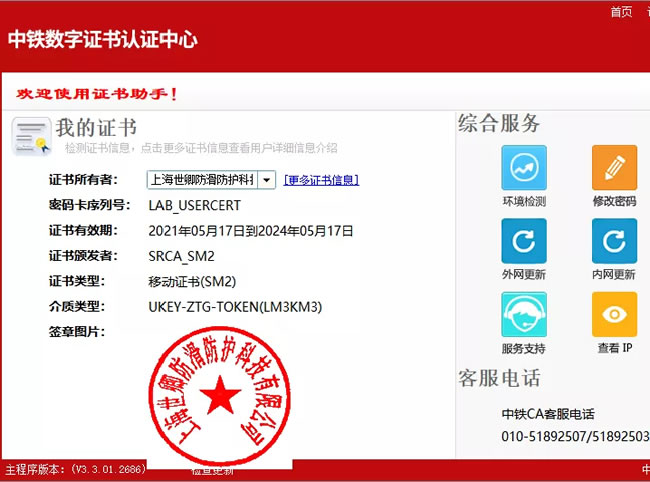Open the 环境检测 environment check icon
This screenshot has height=482, width=650.
(524, 167)
